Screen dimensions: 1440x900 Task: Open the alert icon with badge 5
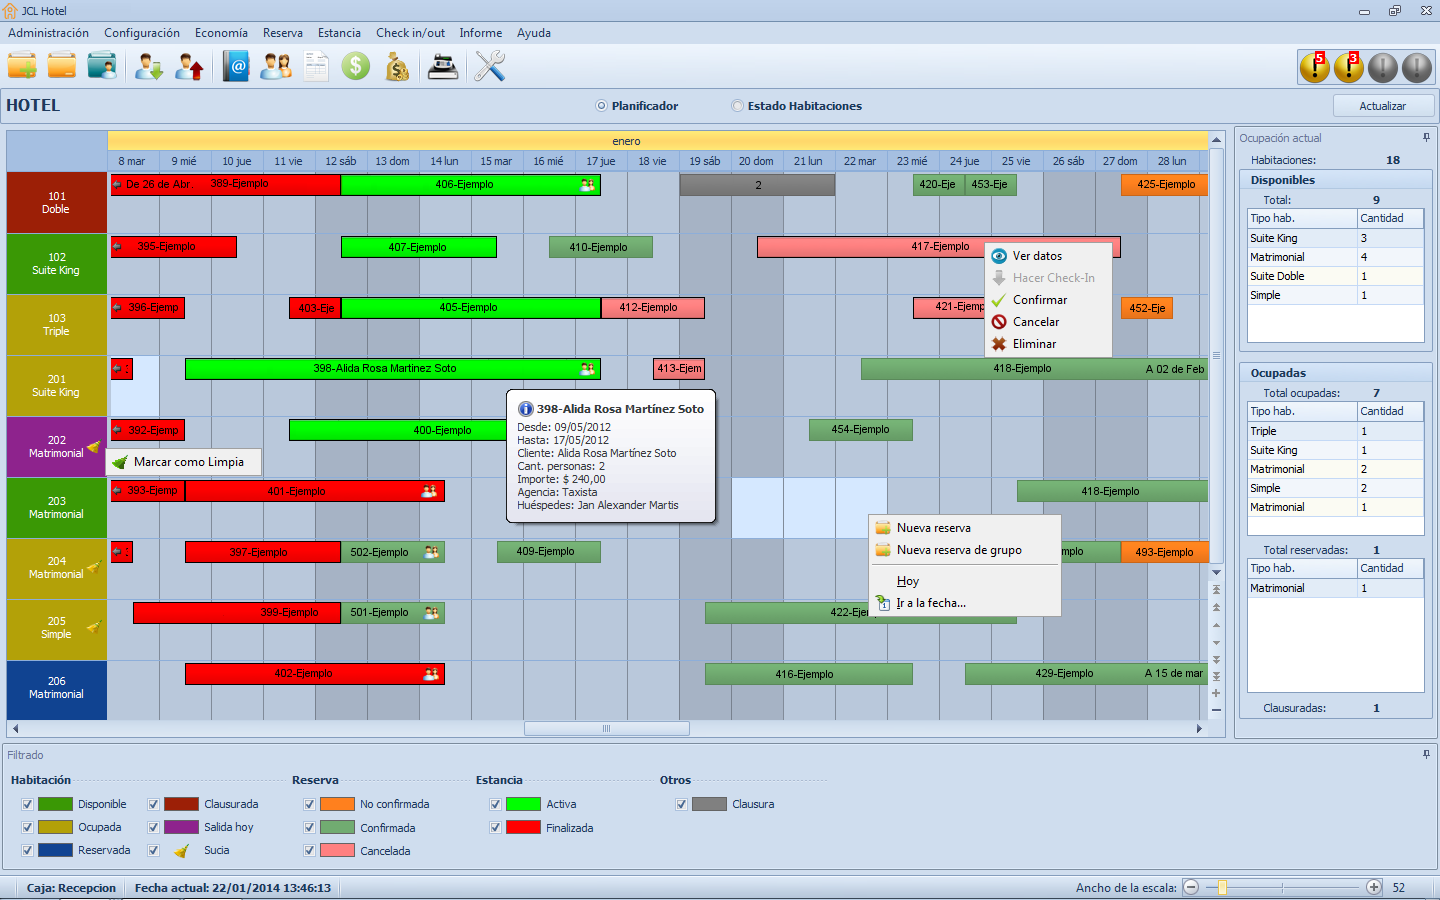point(1314,67)
